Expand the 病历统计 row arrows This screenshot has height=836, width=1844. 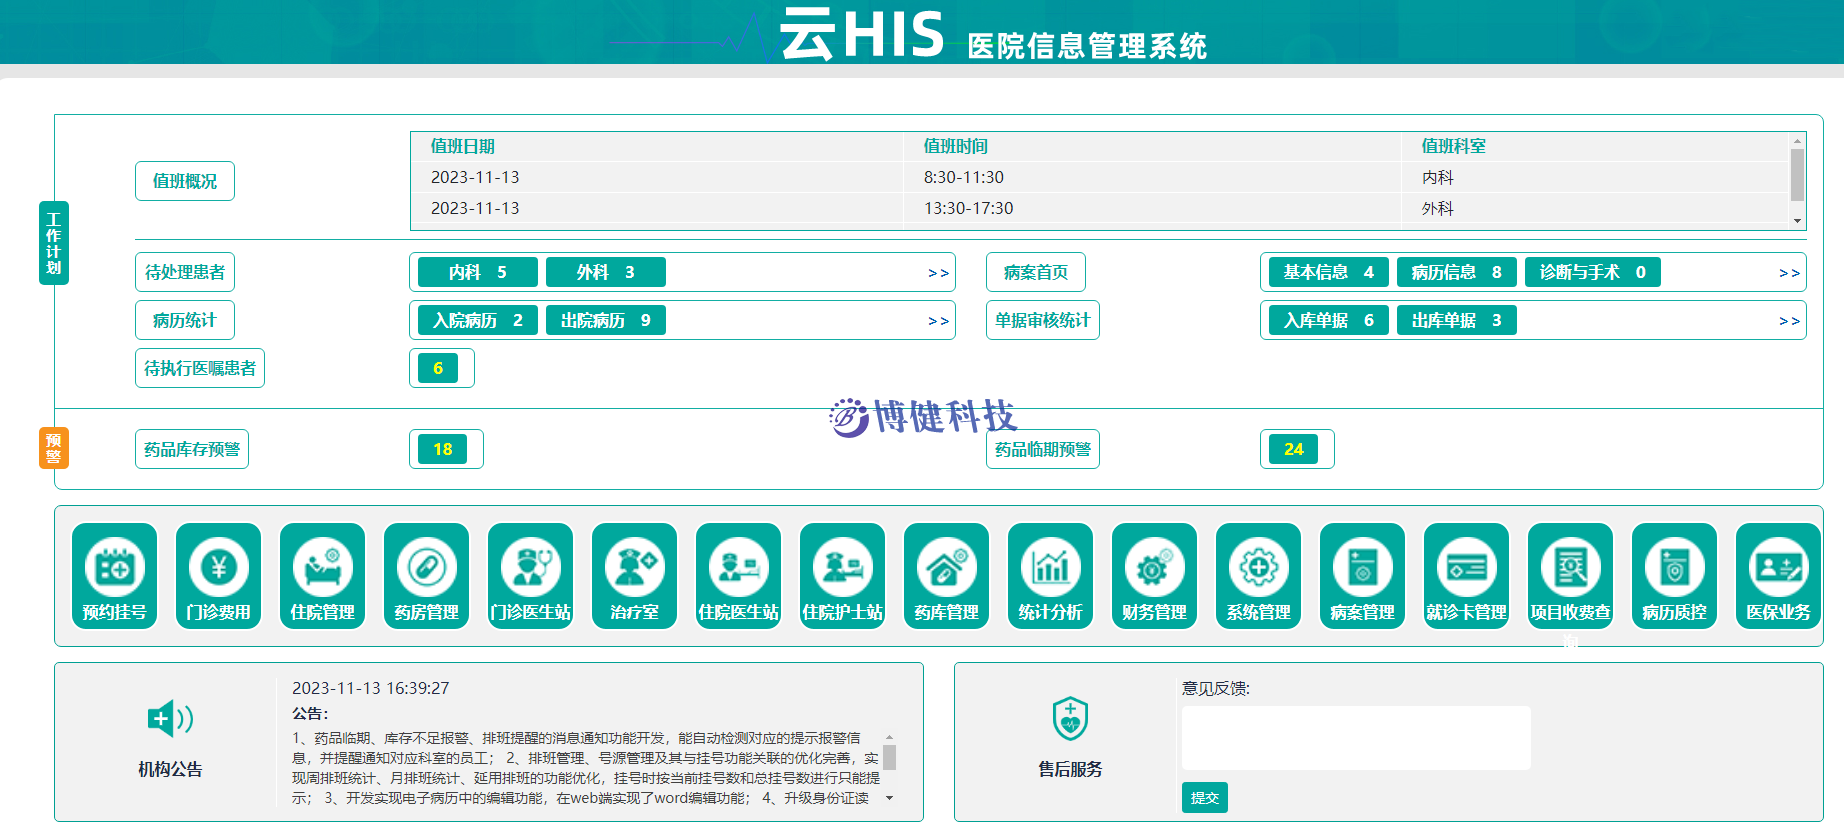[938, 321]
